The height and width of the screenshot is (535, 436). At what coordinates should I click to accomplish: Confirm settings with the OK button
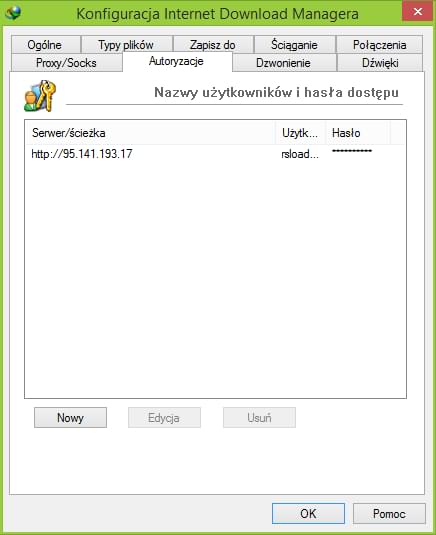[x=308, y=514]
